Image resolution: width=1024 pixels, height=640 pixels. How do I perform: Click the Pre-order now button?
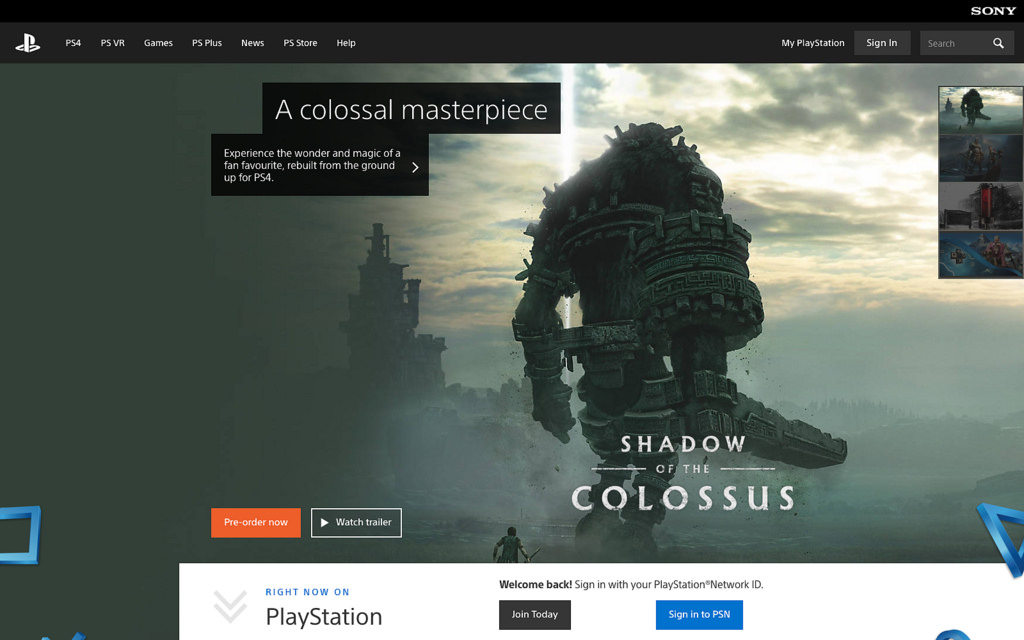click(x=255, y=522)
